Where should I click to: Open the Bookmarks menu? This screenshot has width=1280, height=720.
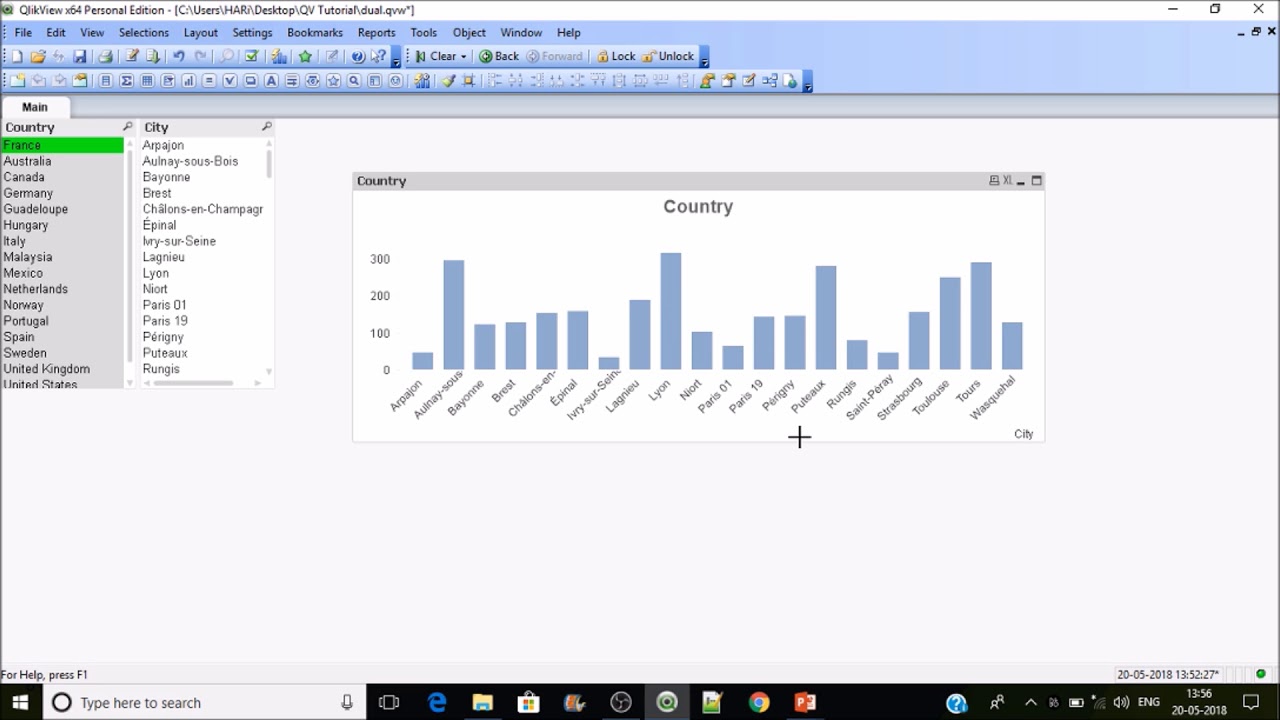pyautogui.click(x=315, y=32)
